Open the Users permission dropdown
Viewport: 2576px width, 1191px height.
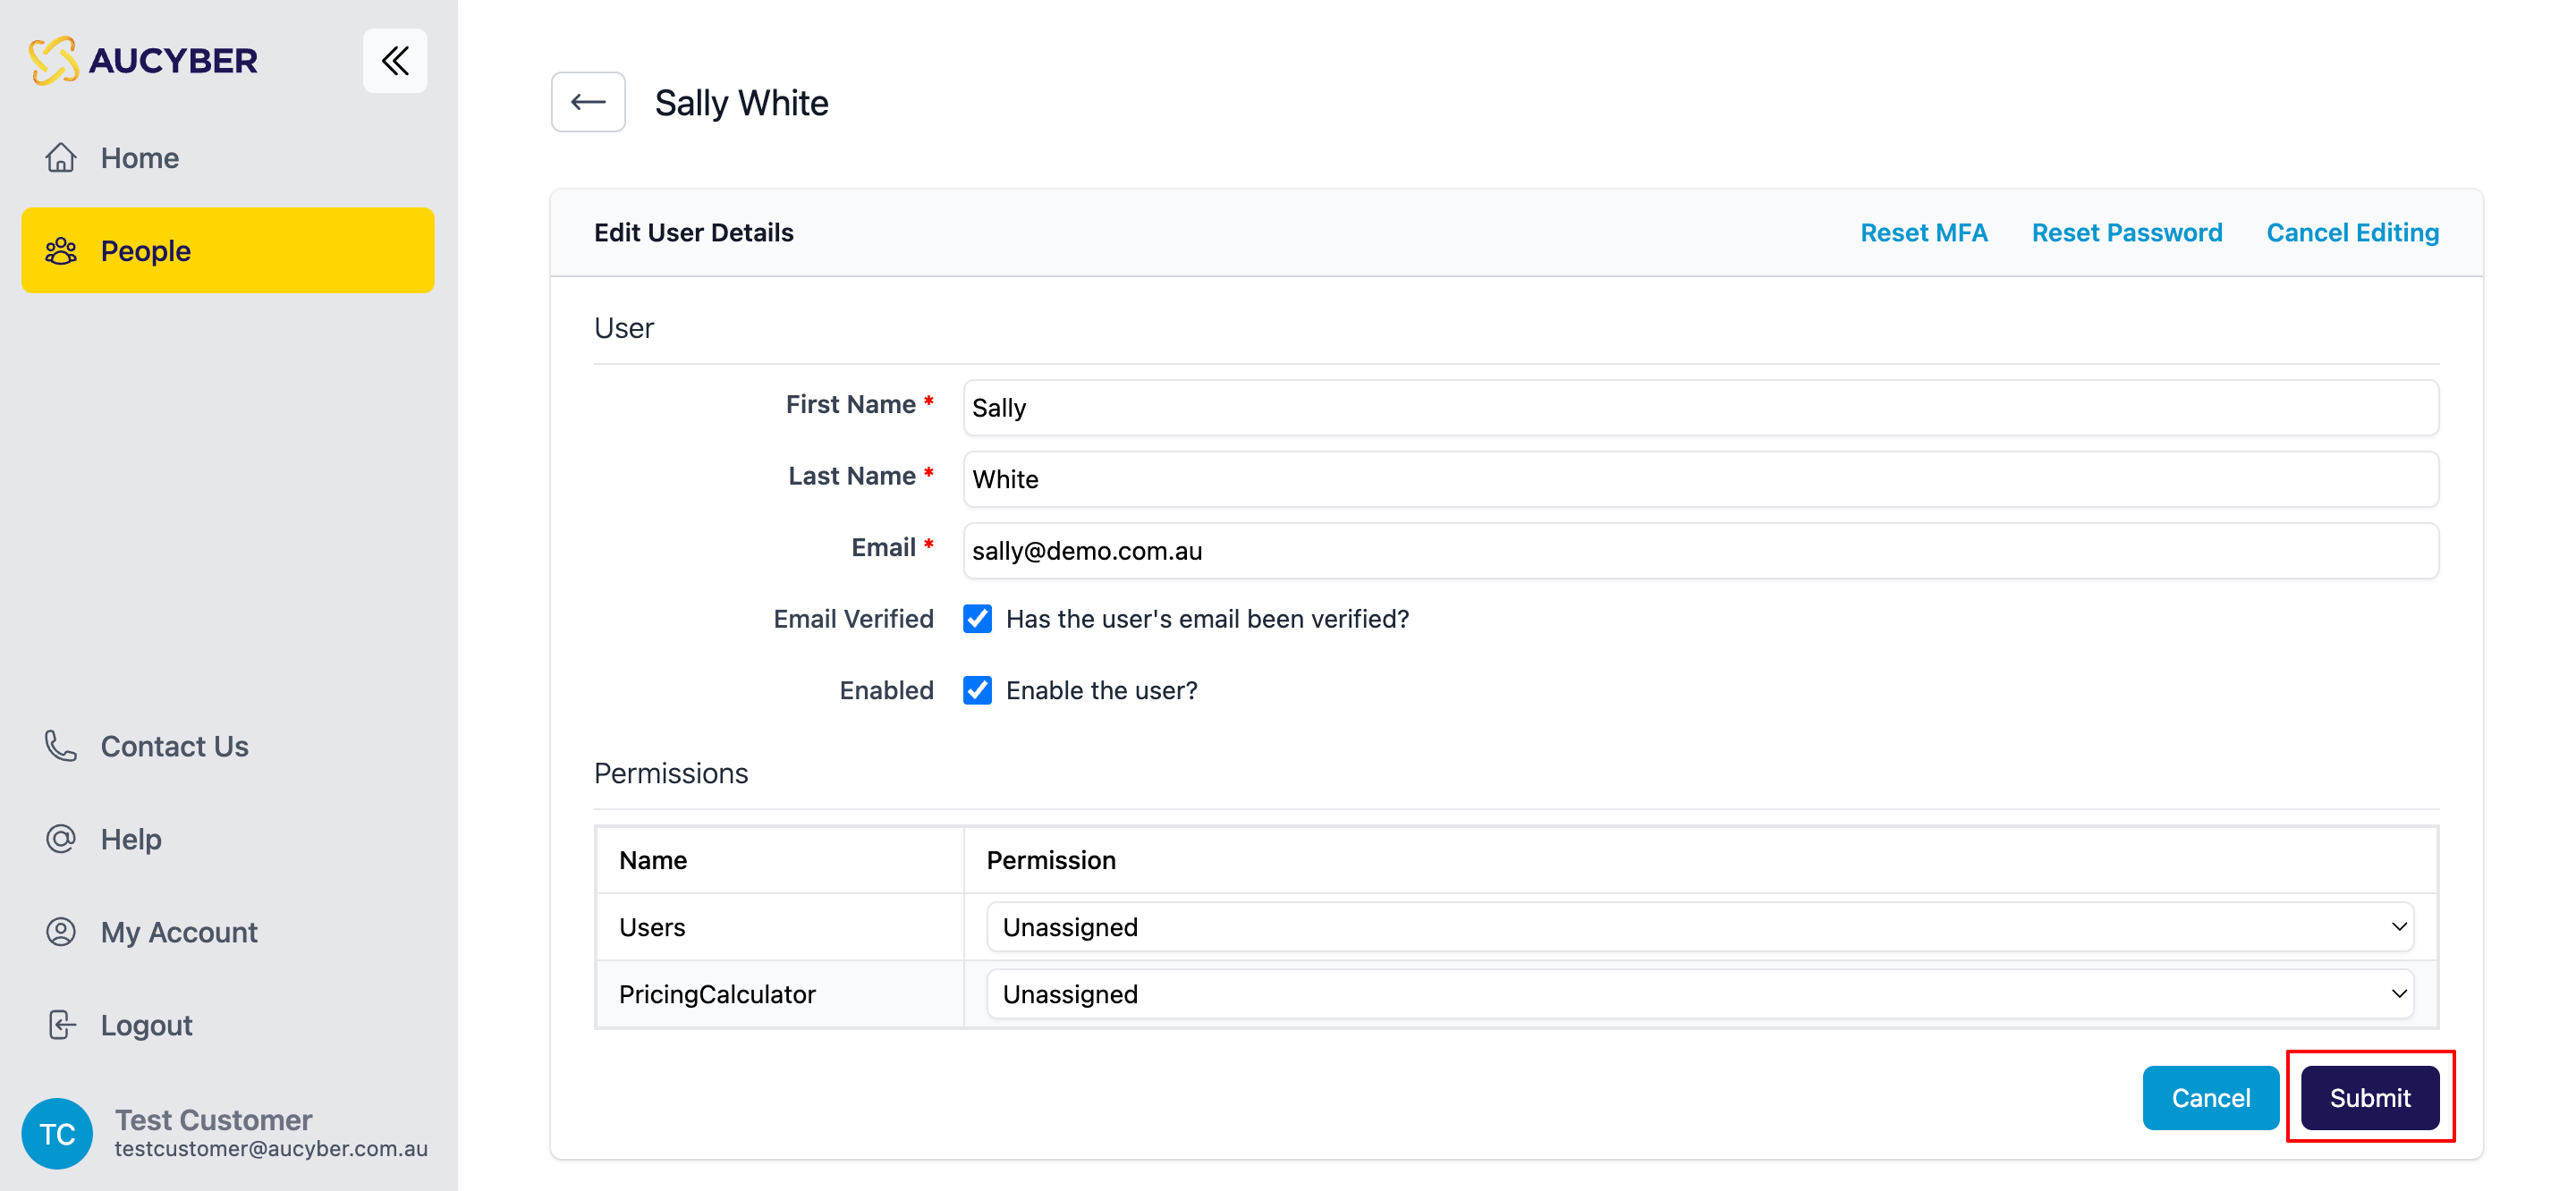click(x=1699, y=927)
